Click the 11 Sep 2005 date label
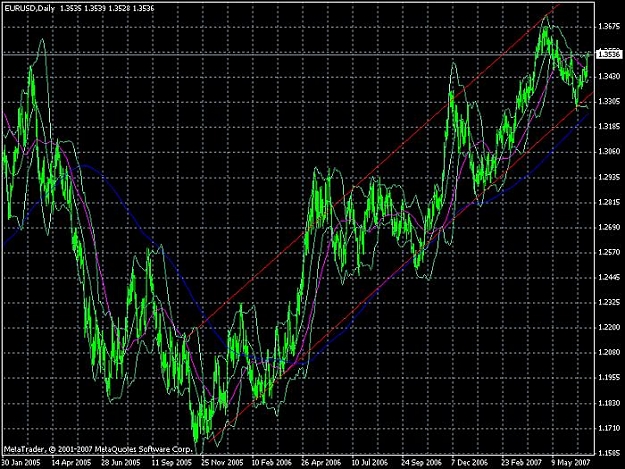This screenshot has width=625, height=469. coord(171,463)
